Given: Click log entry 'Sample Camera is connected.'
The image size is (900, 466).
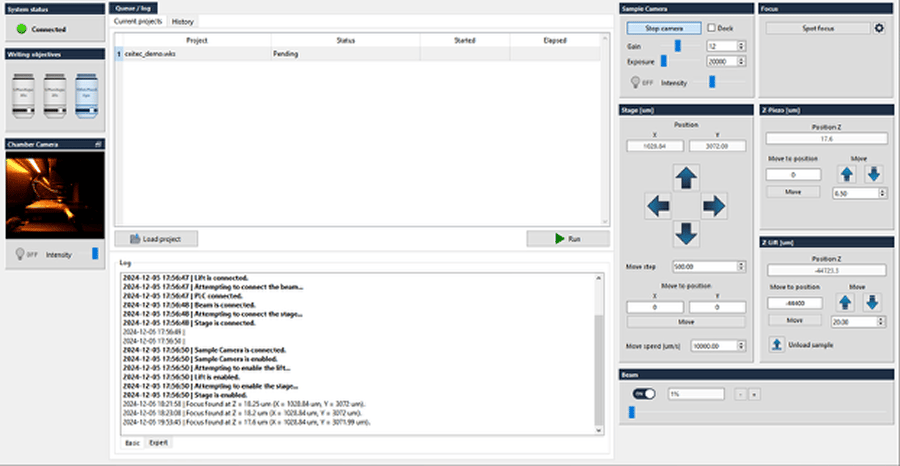Looking at the screenshot, I should pyautogui.click(x=204, y=350).
